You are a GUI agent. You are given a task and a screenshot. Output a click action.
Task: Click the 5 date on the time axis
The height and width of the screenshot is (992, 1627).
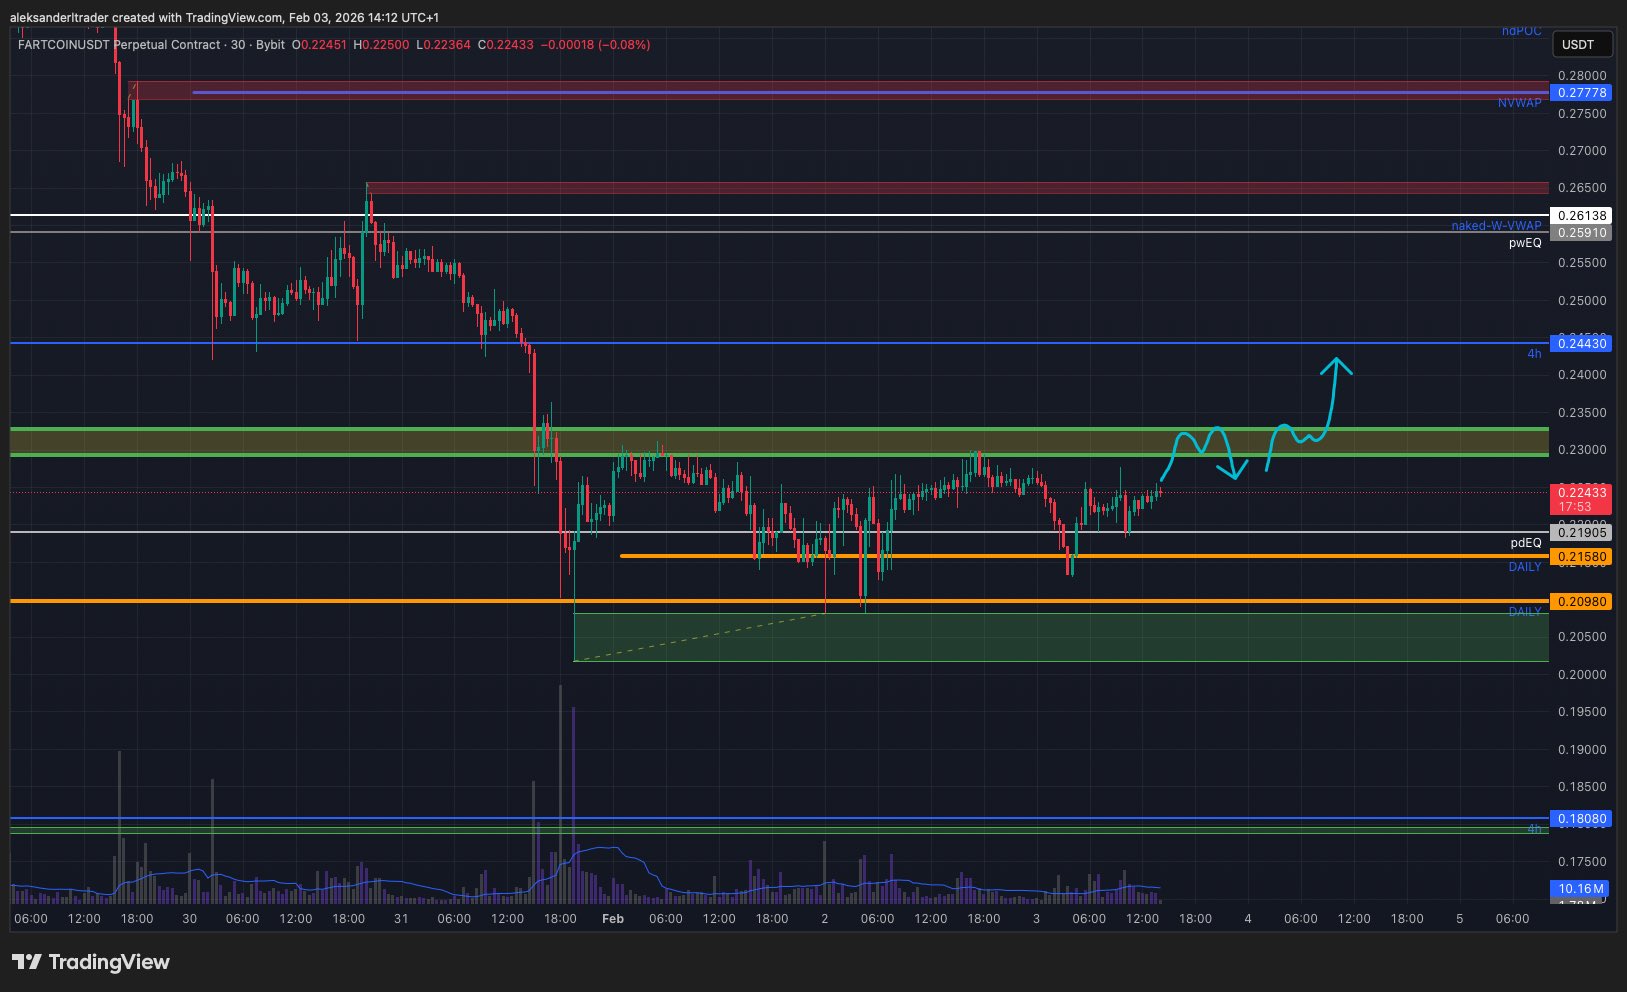point(1460,919)
